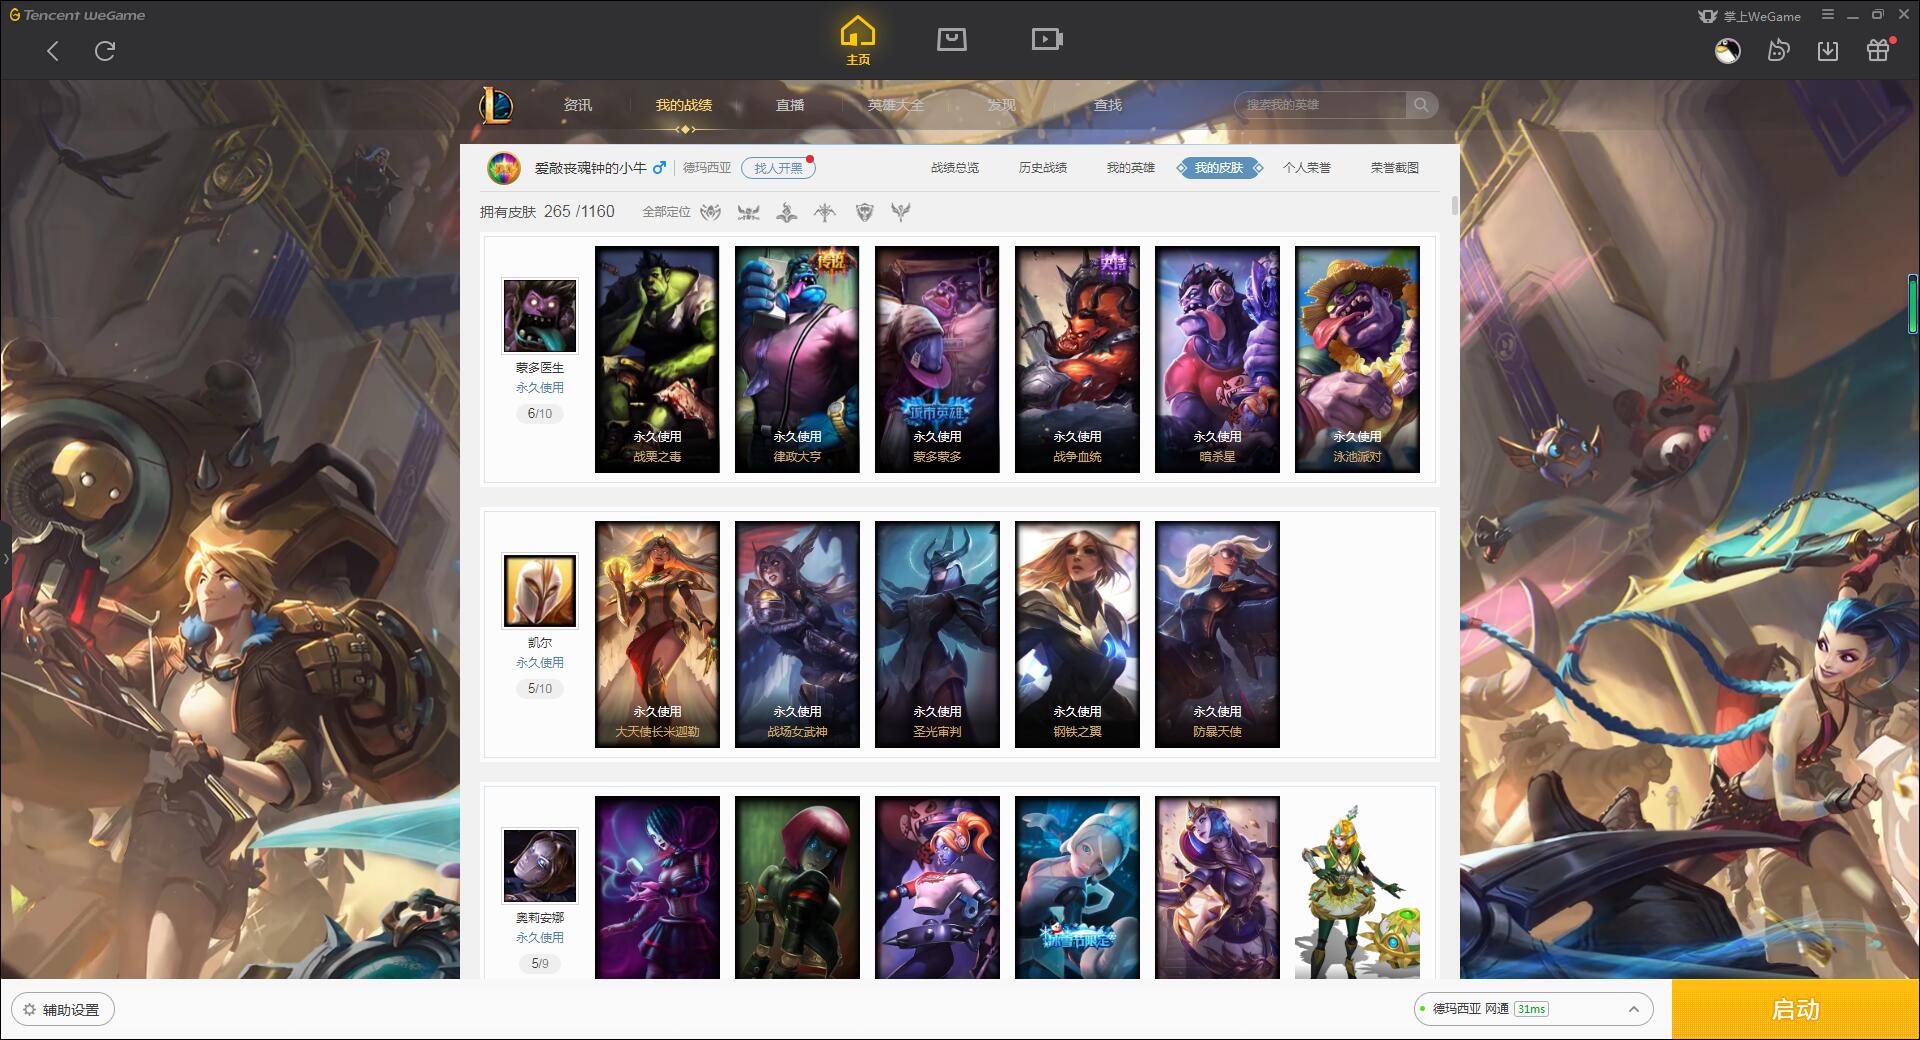Open the 发现 tab
The height and width of the screenshot is (1040, 1920).
(x=1002, y=105)
